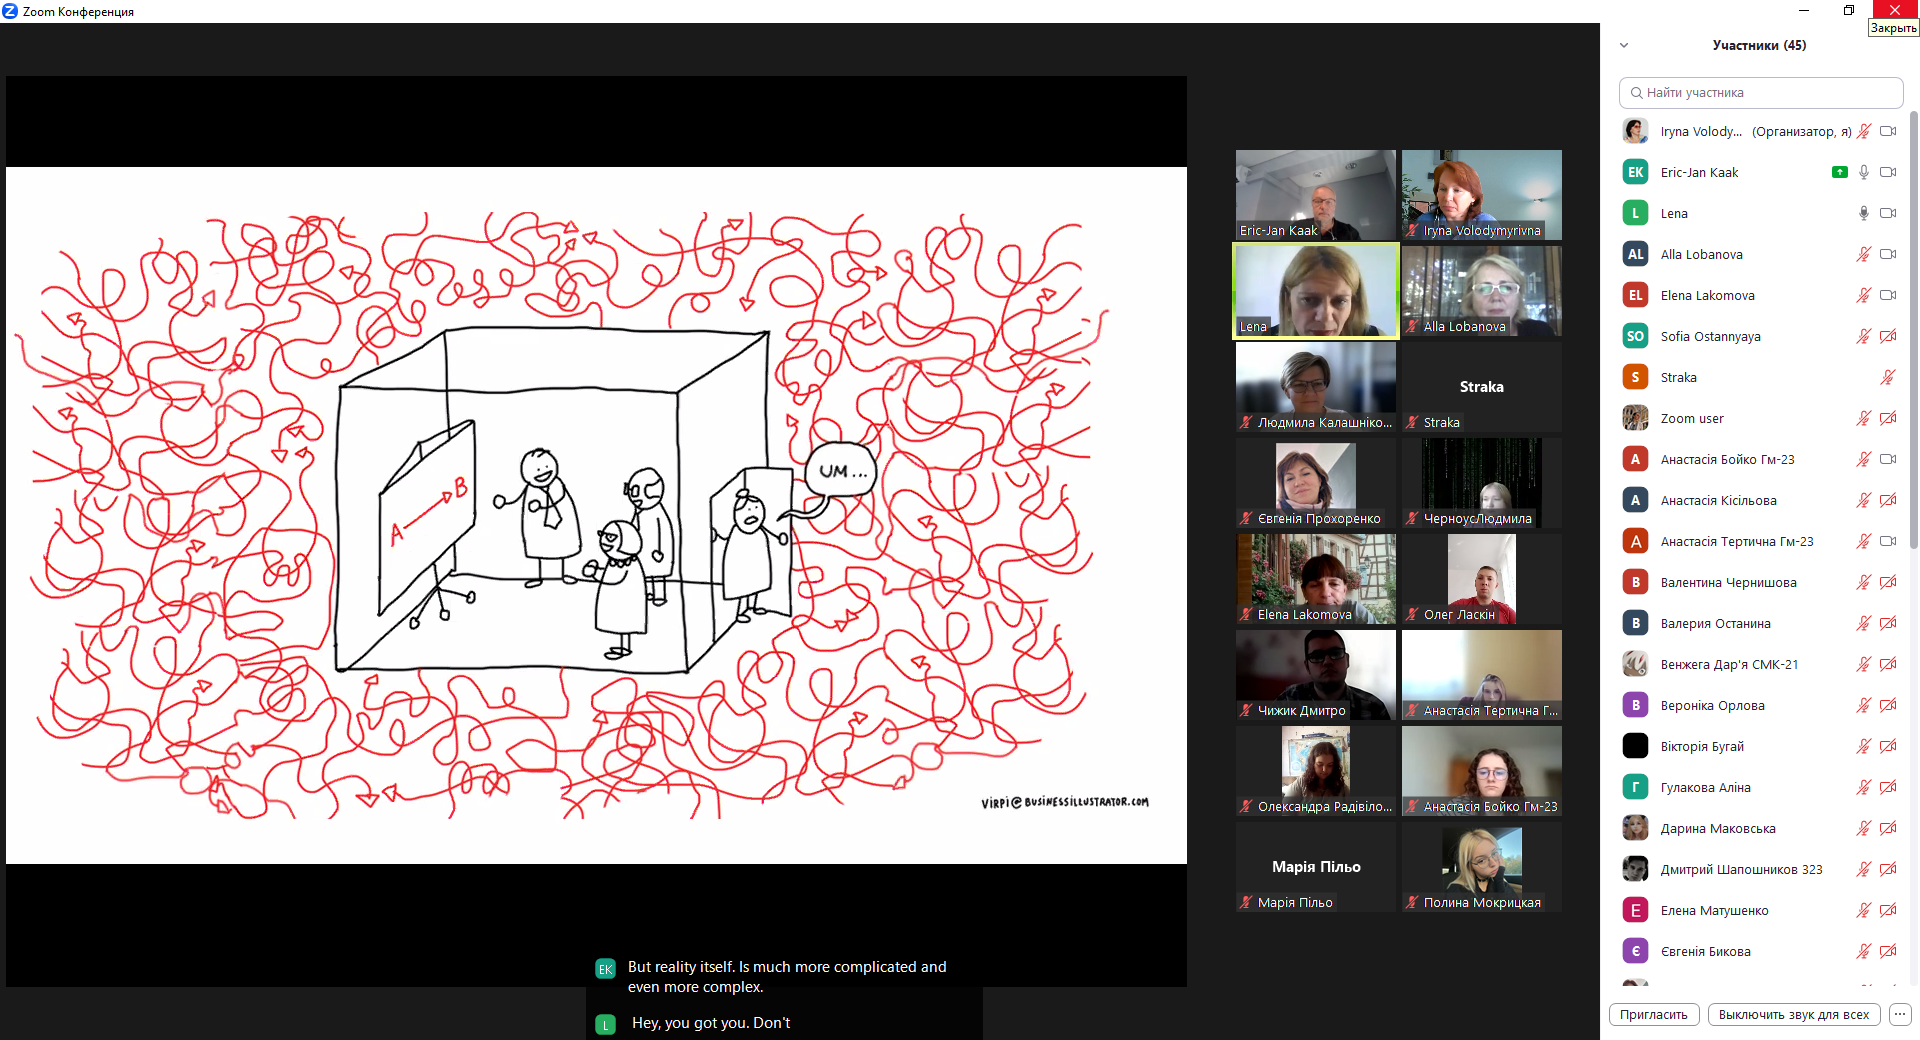Toggle Iryna Volodymyrivna's own muted microphone
1920x1040 pixels.
(1864, 131)
